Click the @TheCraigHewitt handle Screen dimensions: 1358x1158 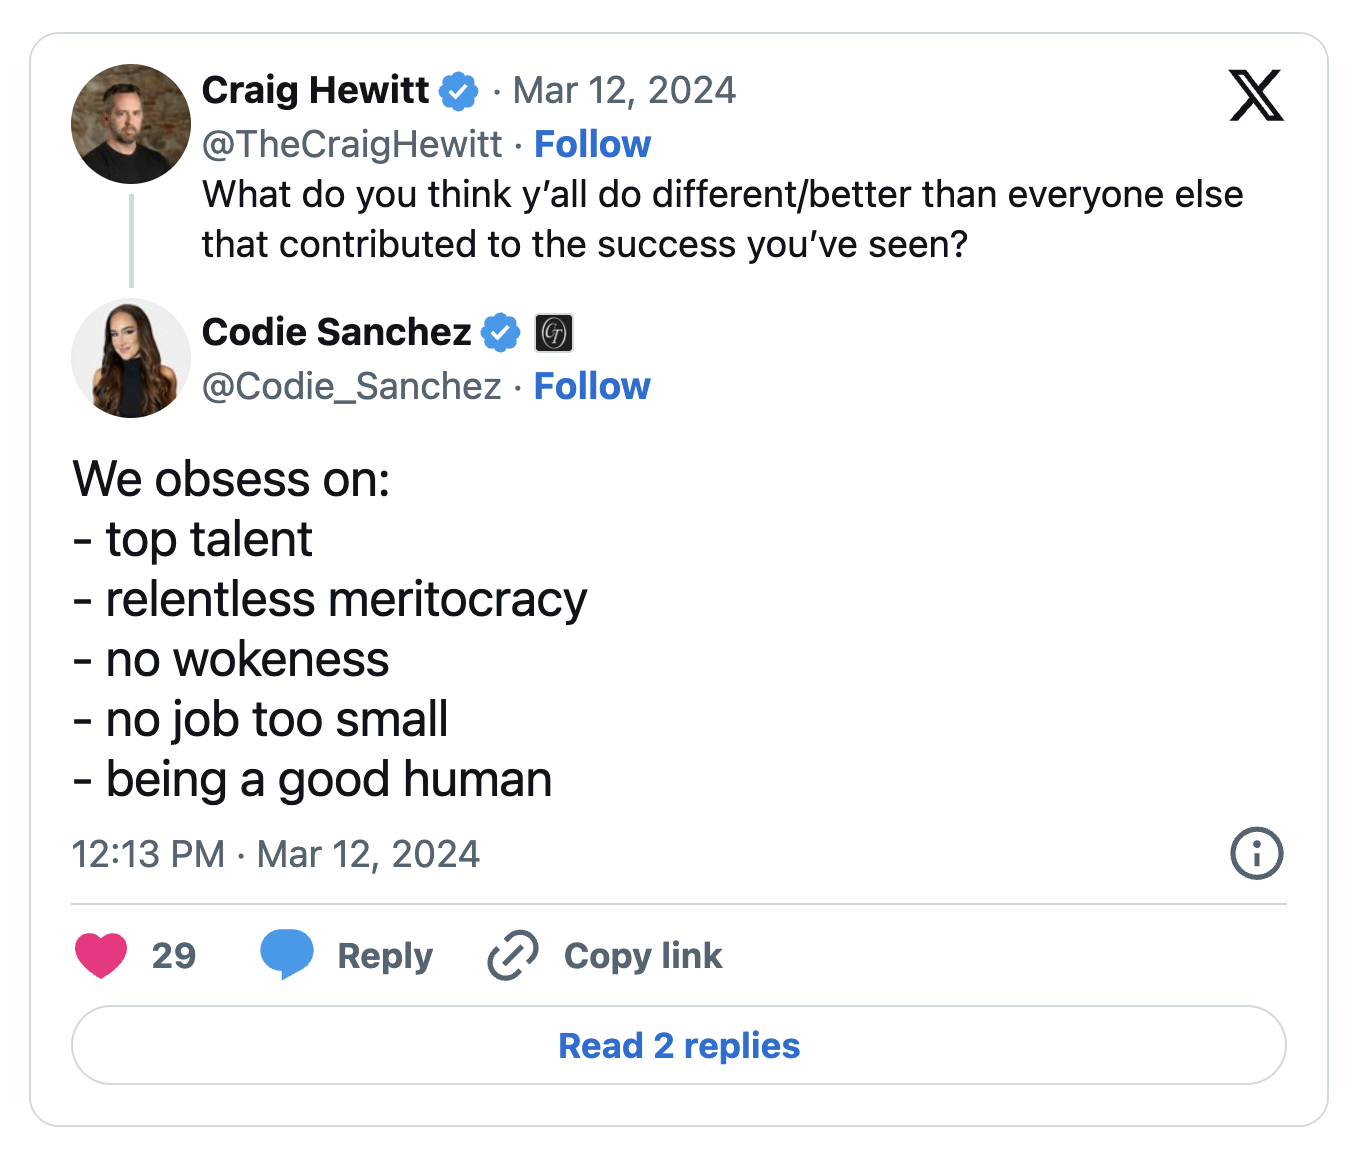[x=352, y=144]
